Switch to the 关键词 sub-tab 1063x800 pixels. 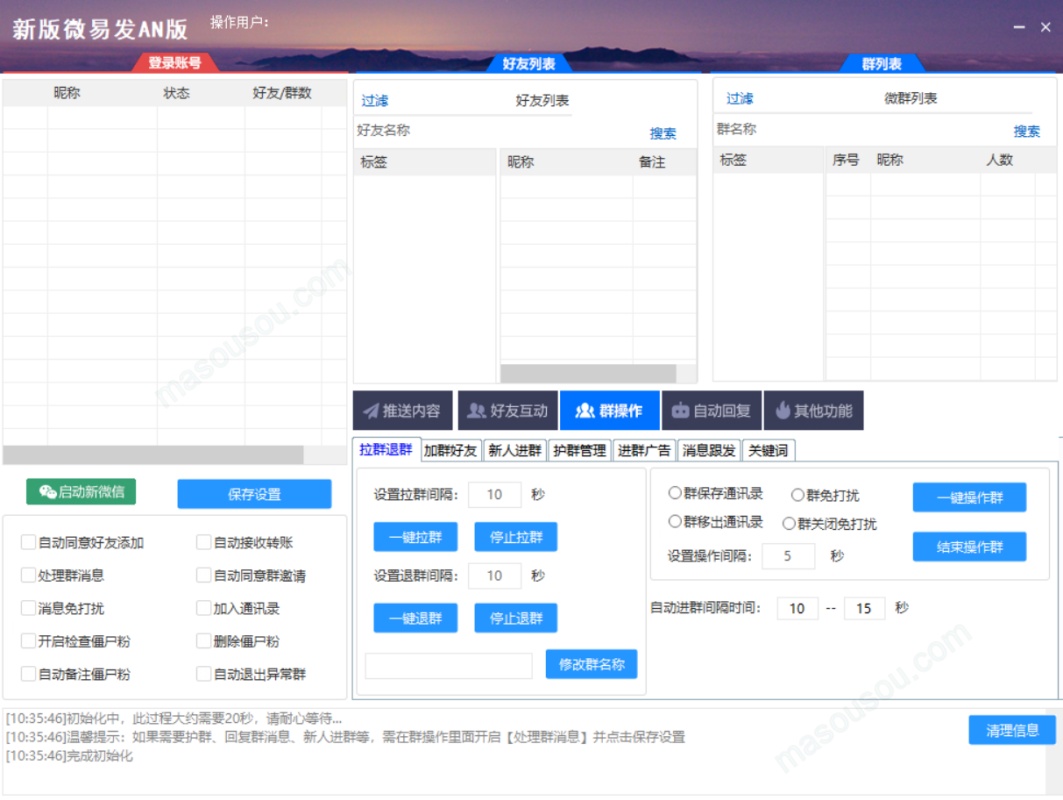[768, 450]
